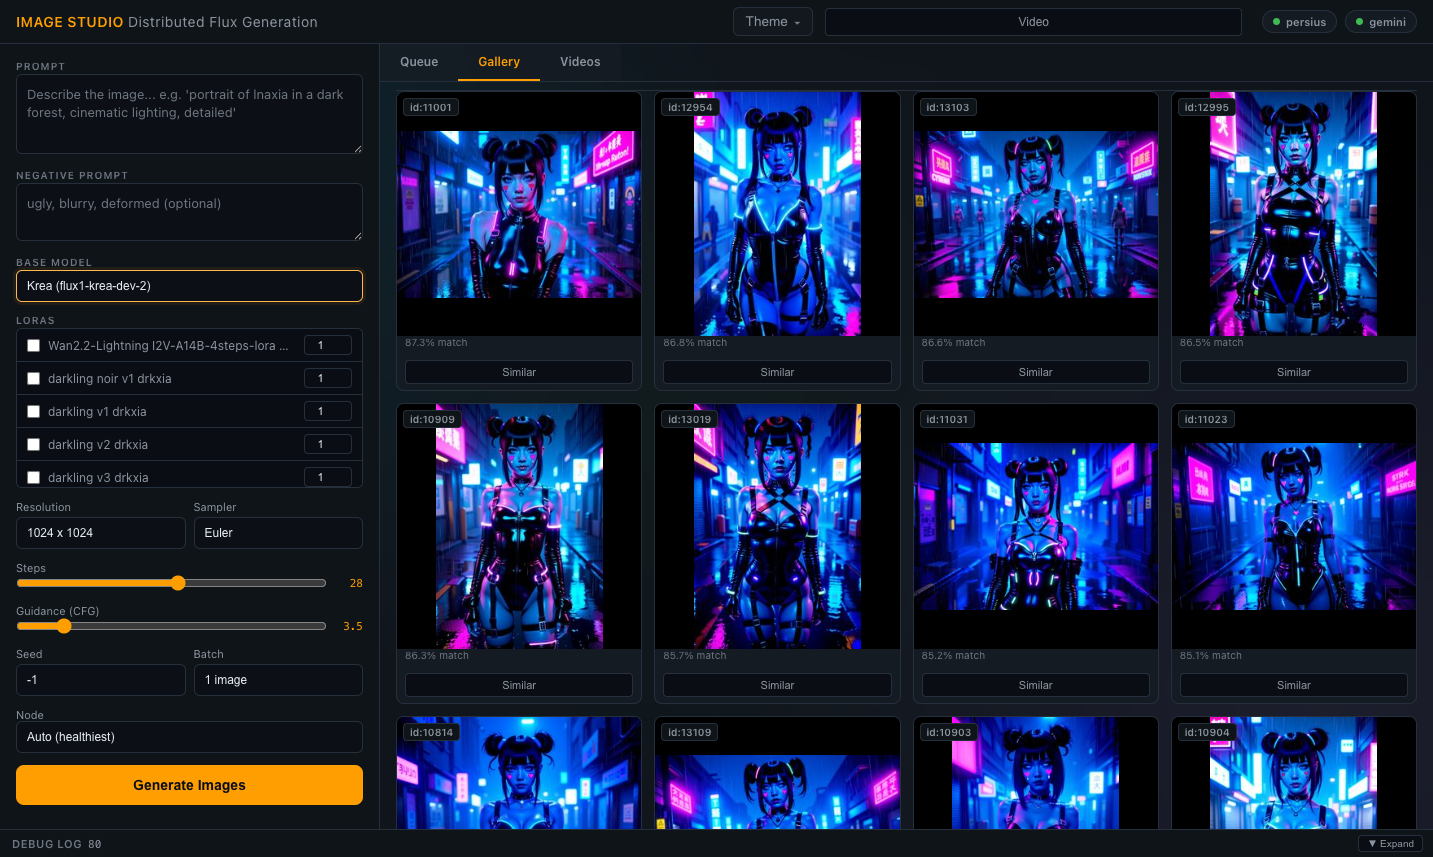
Task: Click the persius node status badge
Action: pos(1299,21)
